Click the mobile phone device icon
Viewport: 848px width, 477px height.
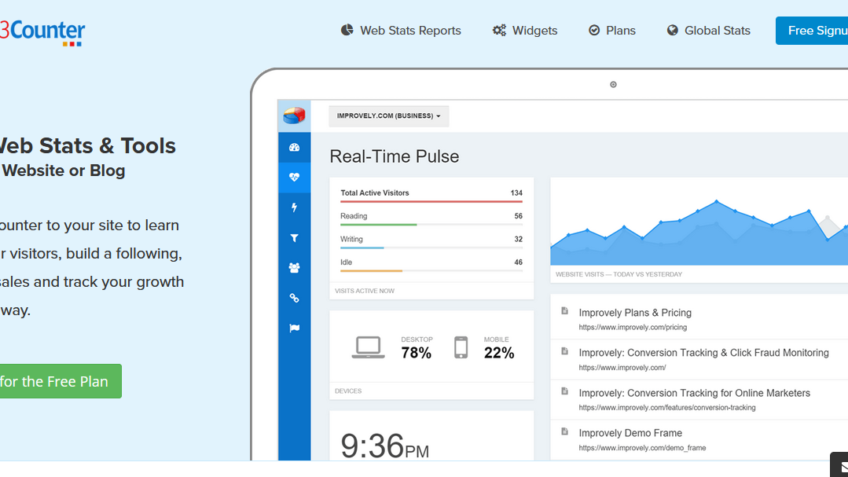tap(460, 347)
